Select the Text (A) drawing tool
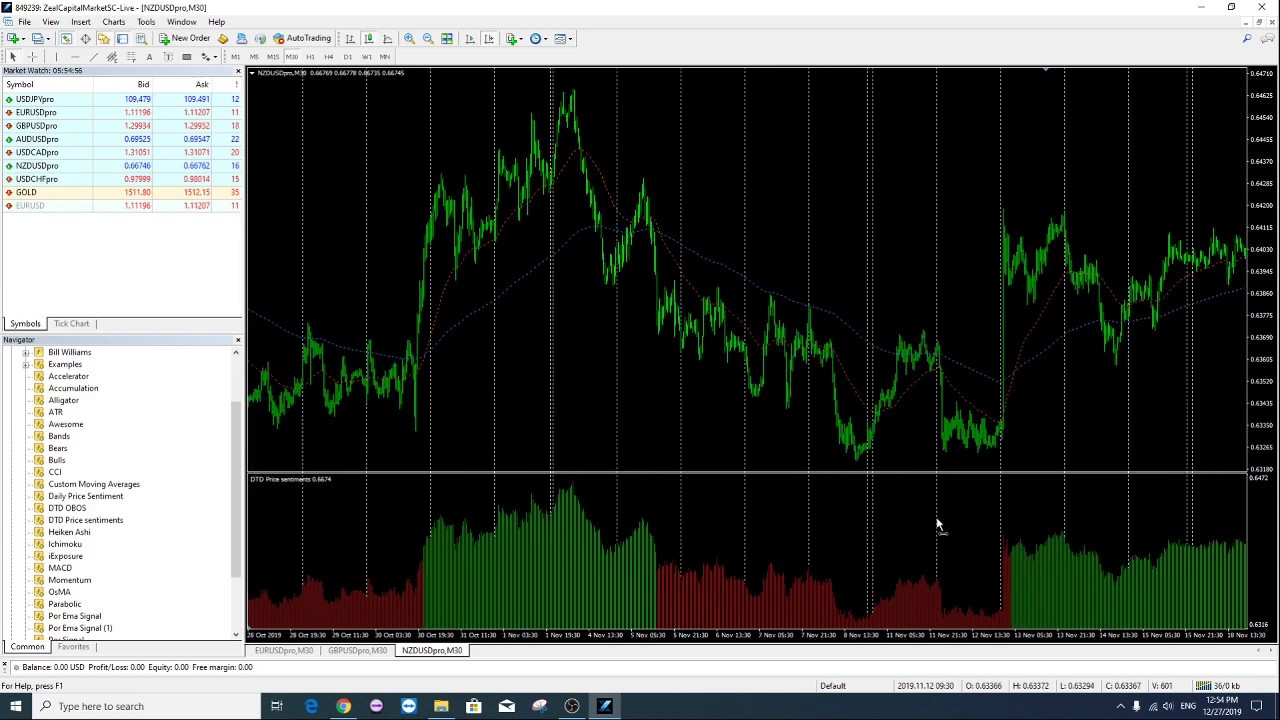Viewport: 1280px width, 720px height. coord(149,57)
